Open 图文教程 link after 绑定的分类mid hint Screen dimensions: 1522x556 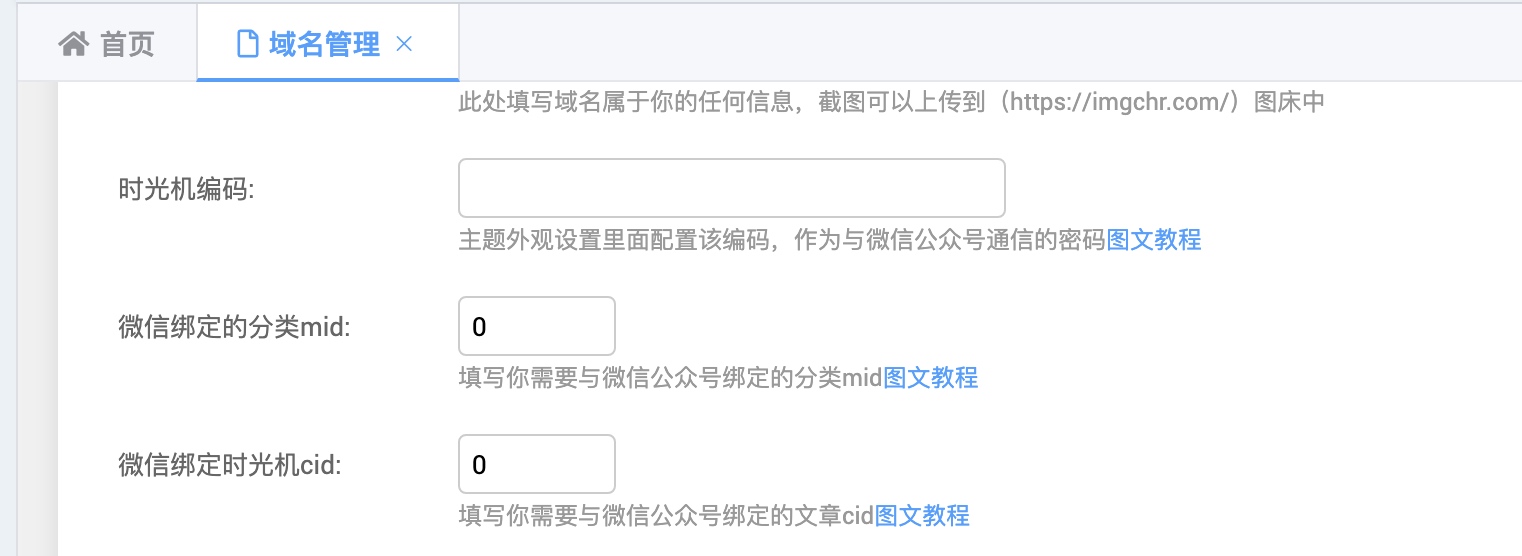point(931,378)
